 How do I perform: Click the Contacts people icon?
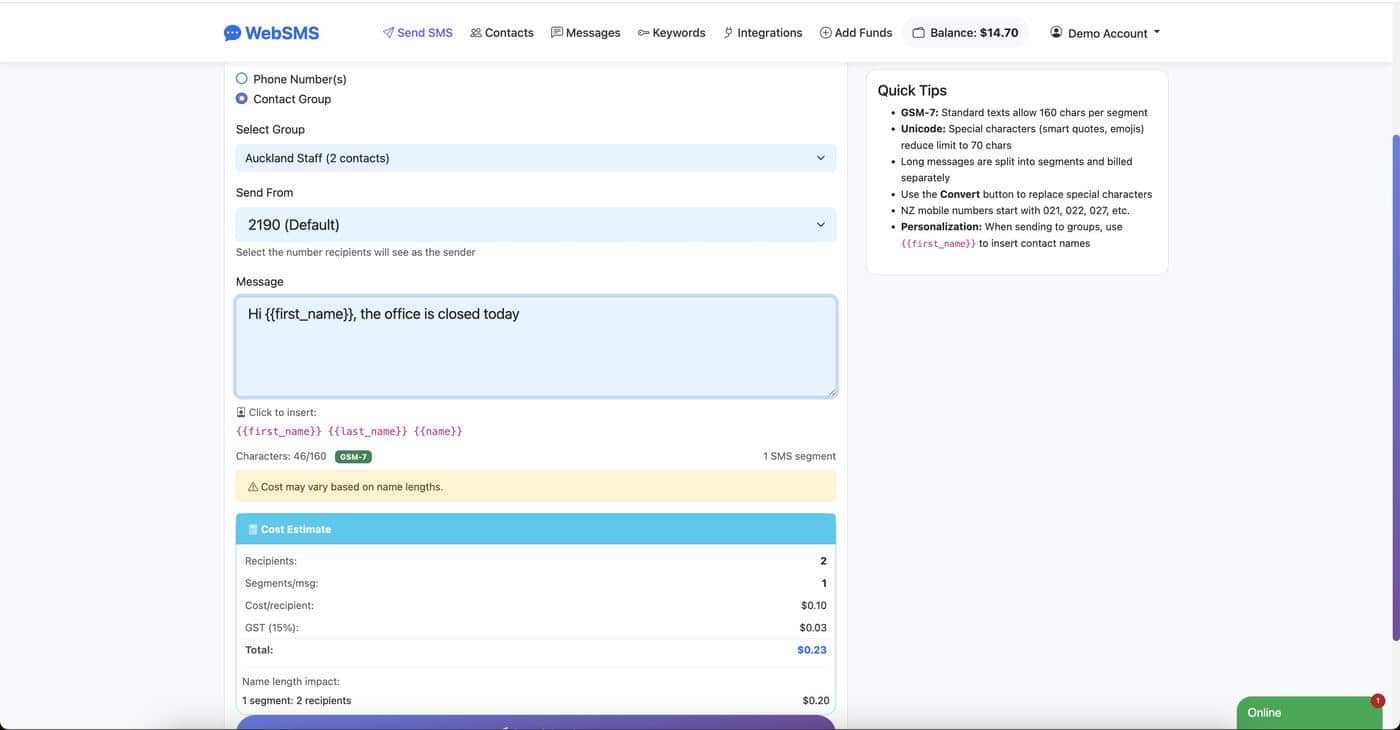click(476, 33)
